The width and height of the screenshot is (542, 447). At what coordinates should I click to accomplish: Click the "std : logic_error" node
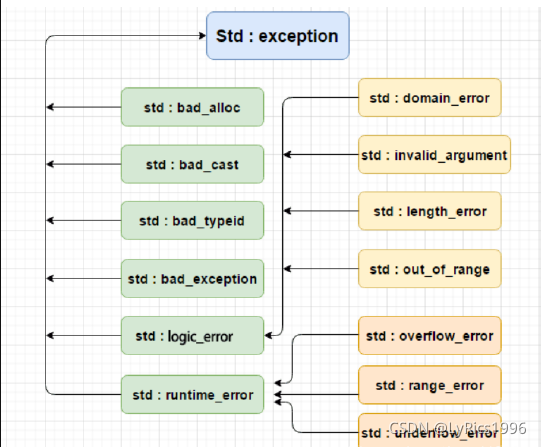click(x=193, y=335)
